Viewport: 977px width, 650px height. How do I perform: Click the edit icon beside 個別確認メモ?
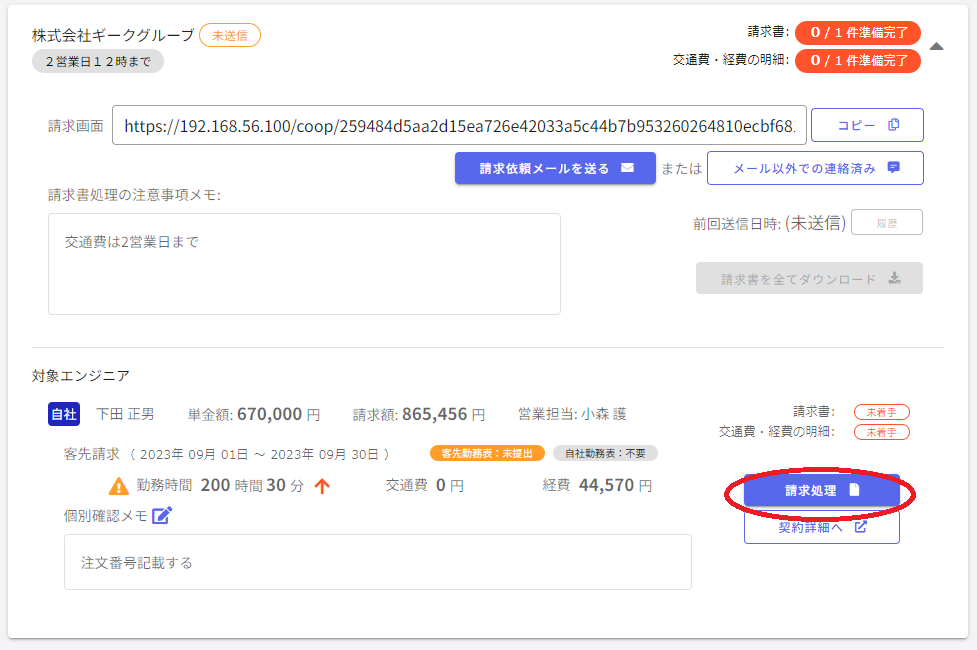coord(162,516)
